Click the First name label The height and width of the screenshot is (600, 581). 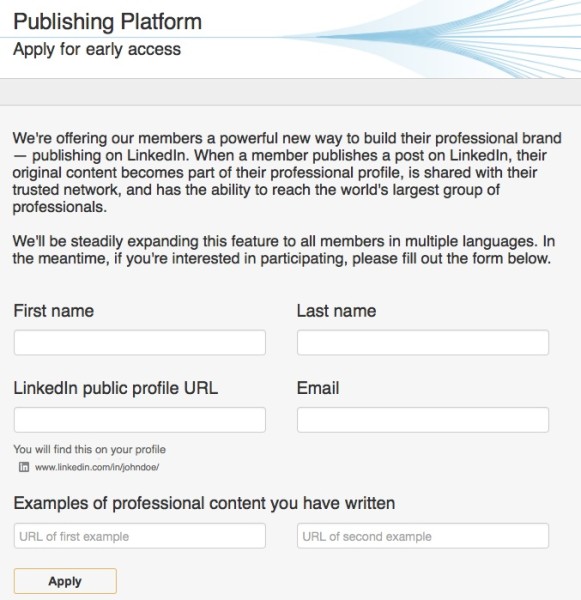[54, 311]
